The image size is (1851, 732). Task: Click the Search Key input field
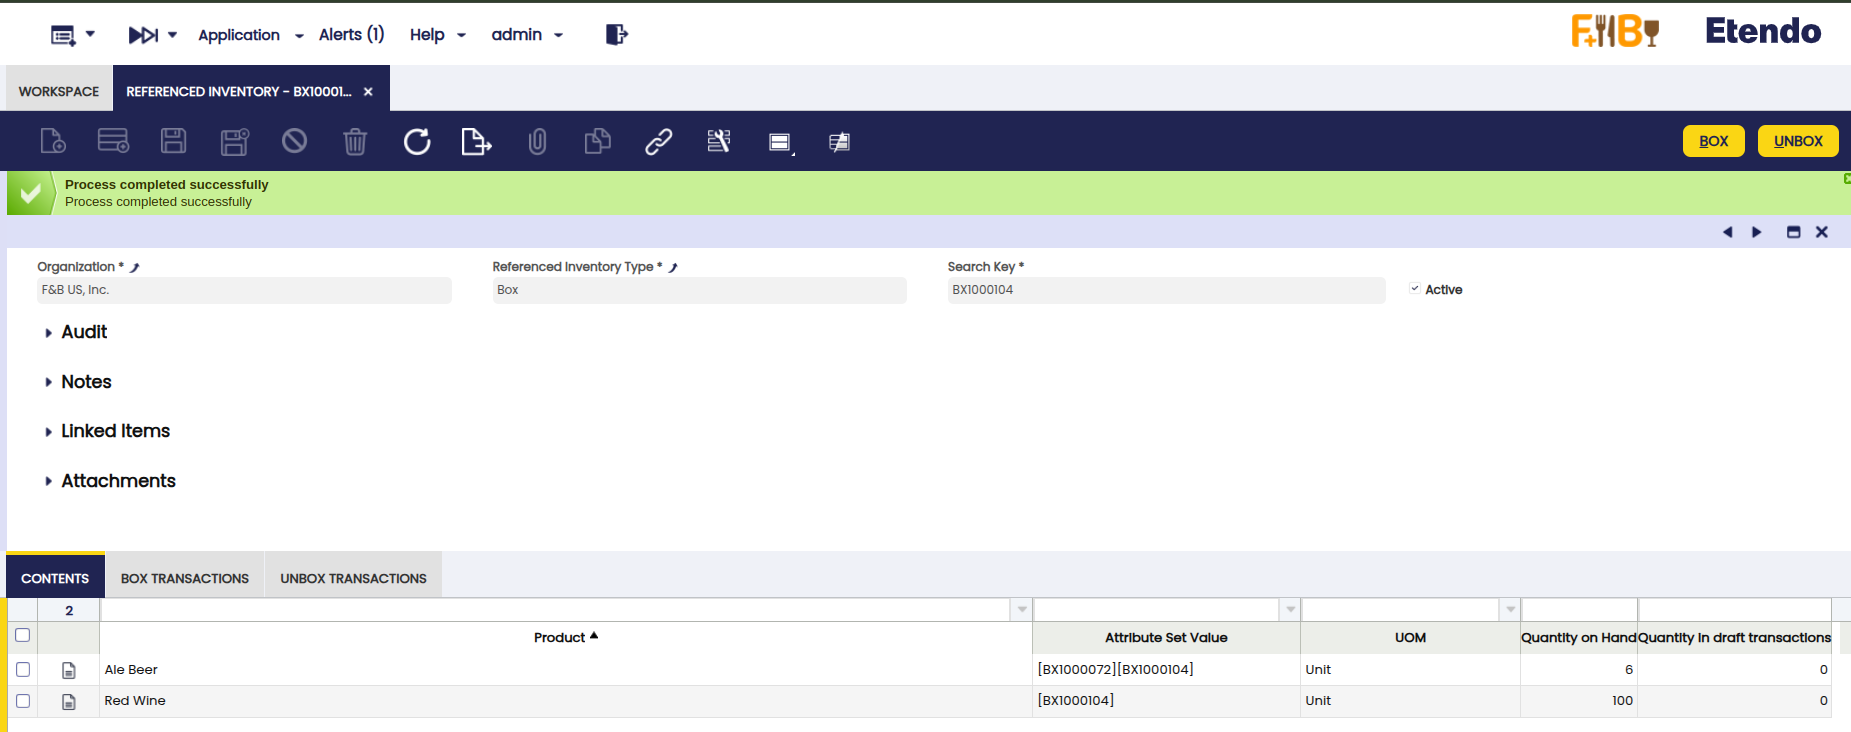point(1165,290)
